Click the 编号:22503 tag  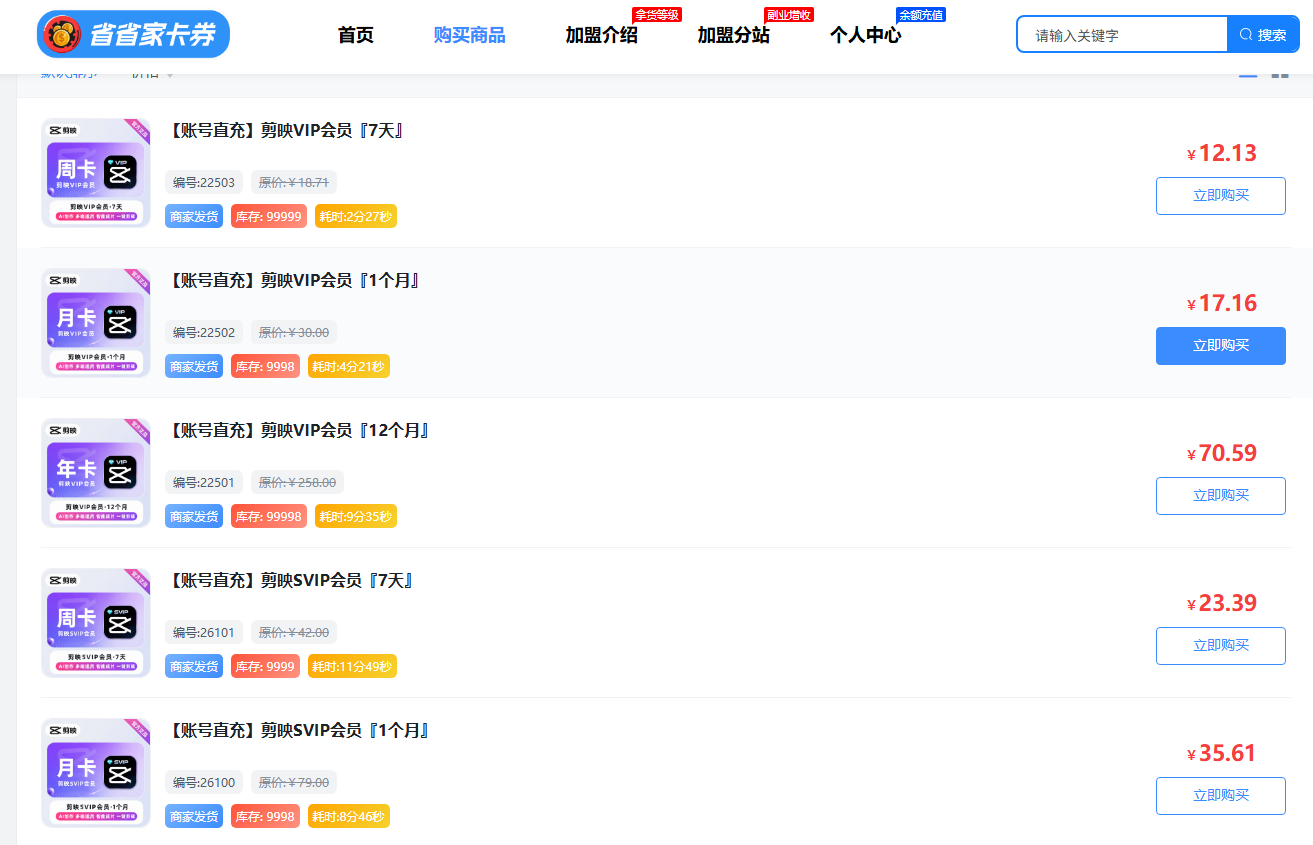pos(204,182)
